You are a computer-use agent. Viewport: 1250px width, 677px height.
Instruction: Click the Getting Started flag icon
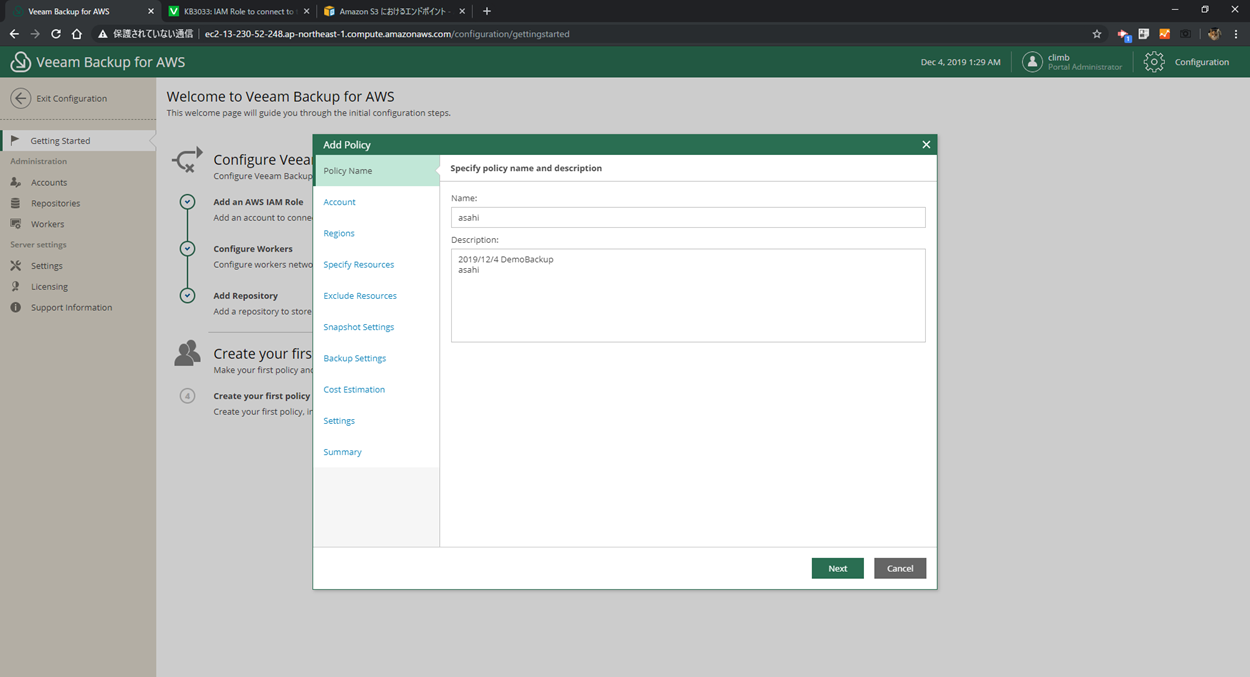tap(15, 140)
